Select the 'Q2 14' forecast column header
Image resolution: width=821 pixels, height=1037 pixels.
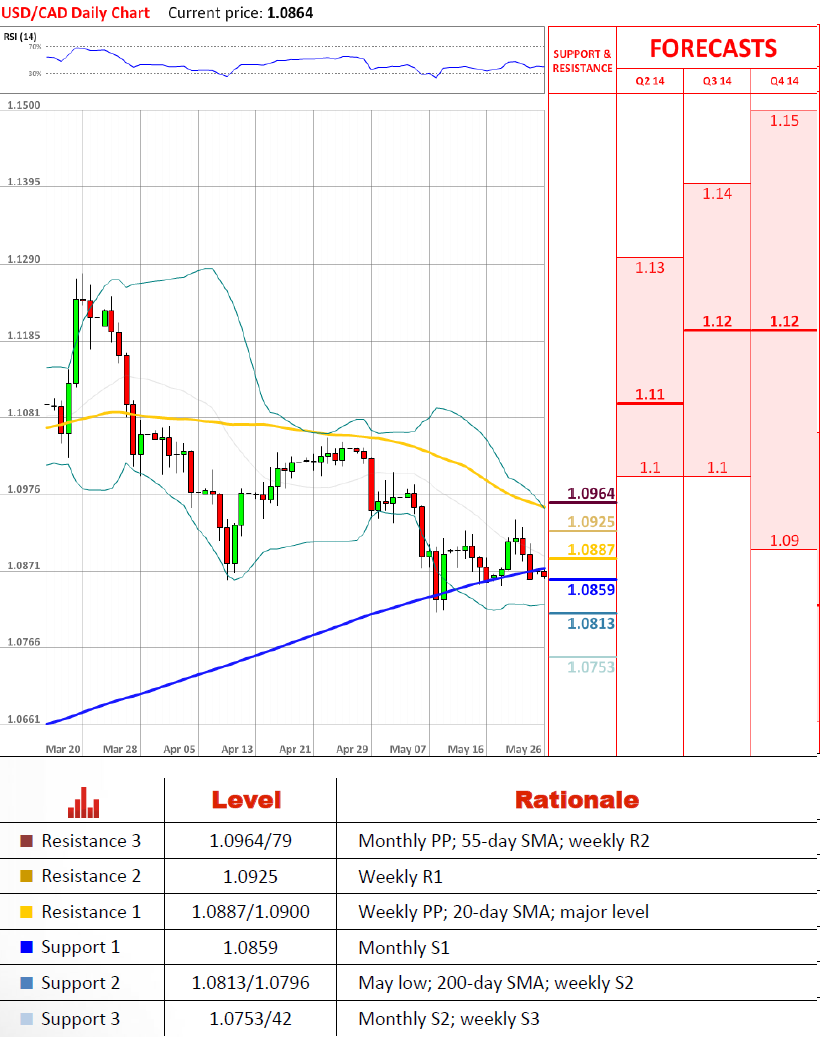click(x=650, y=81)
